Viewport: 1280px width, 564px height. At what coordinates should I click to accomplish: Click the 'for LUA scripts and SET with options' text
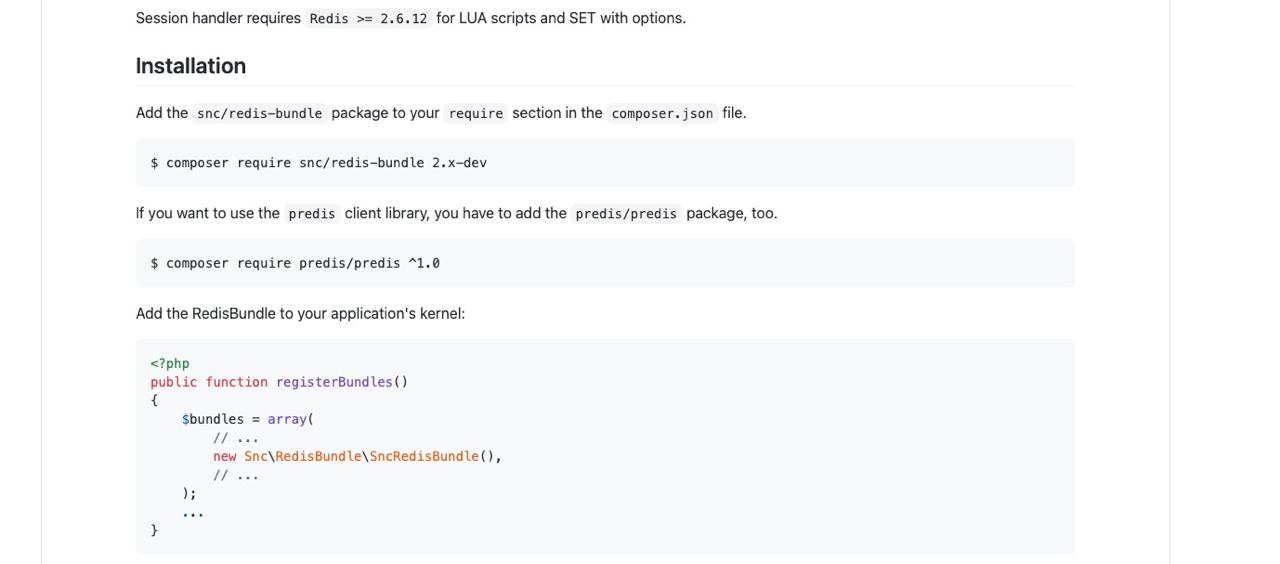pos(561,18)
